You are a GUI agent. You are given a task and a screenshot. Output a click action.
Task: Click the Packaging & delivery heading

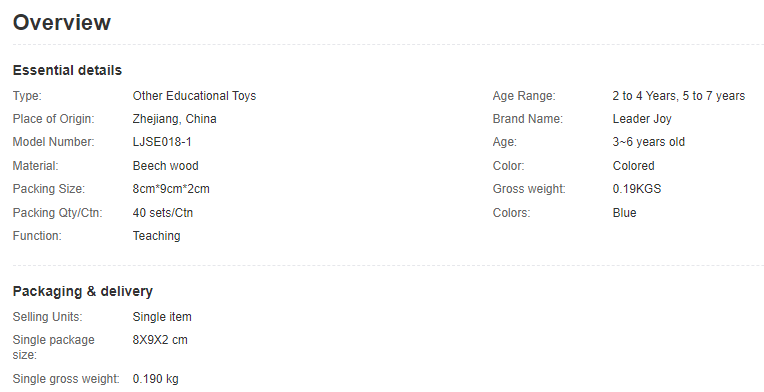(x=83, y=291)
